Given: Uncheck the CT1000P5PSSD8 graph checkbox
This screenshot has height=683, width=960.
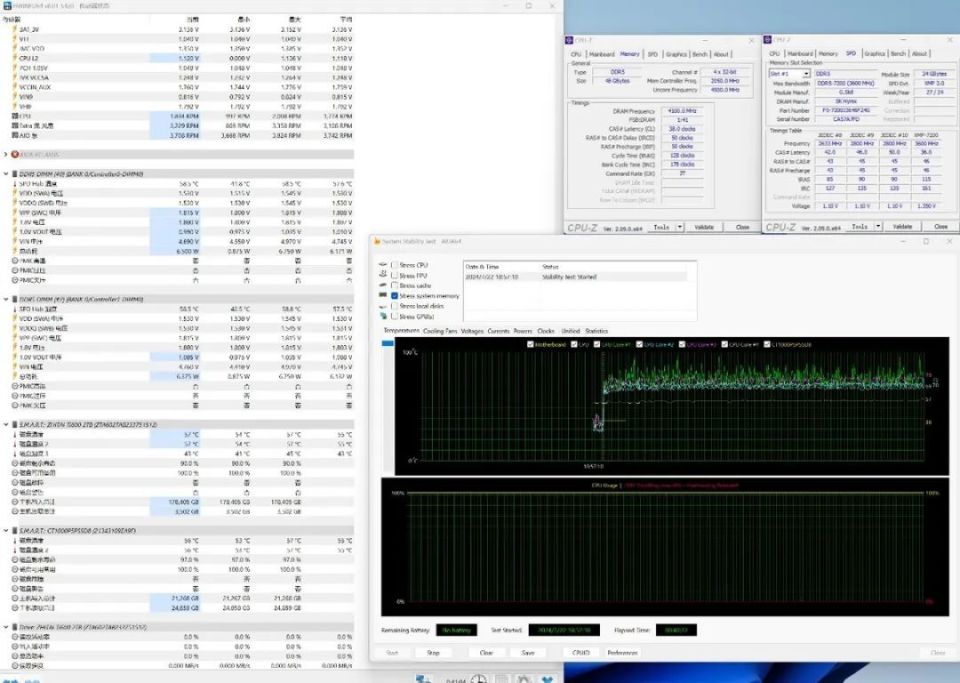Looking at the screenshot, I should 767,345.
